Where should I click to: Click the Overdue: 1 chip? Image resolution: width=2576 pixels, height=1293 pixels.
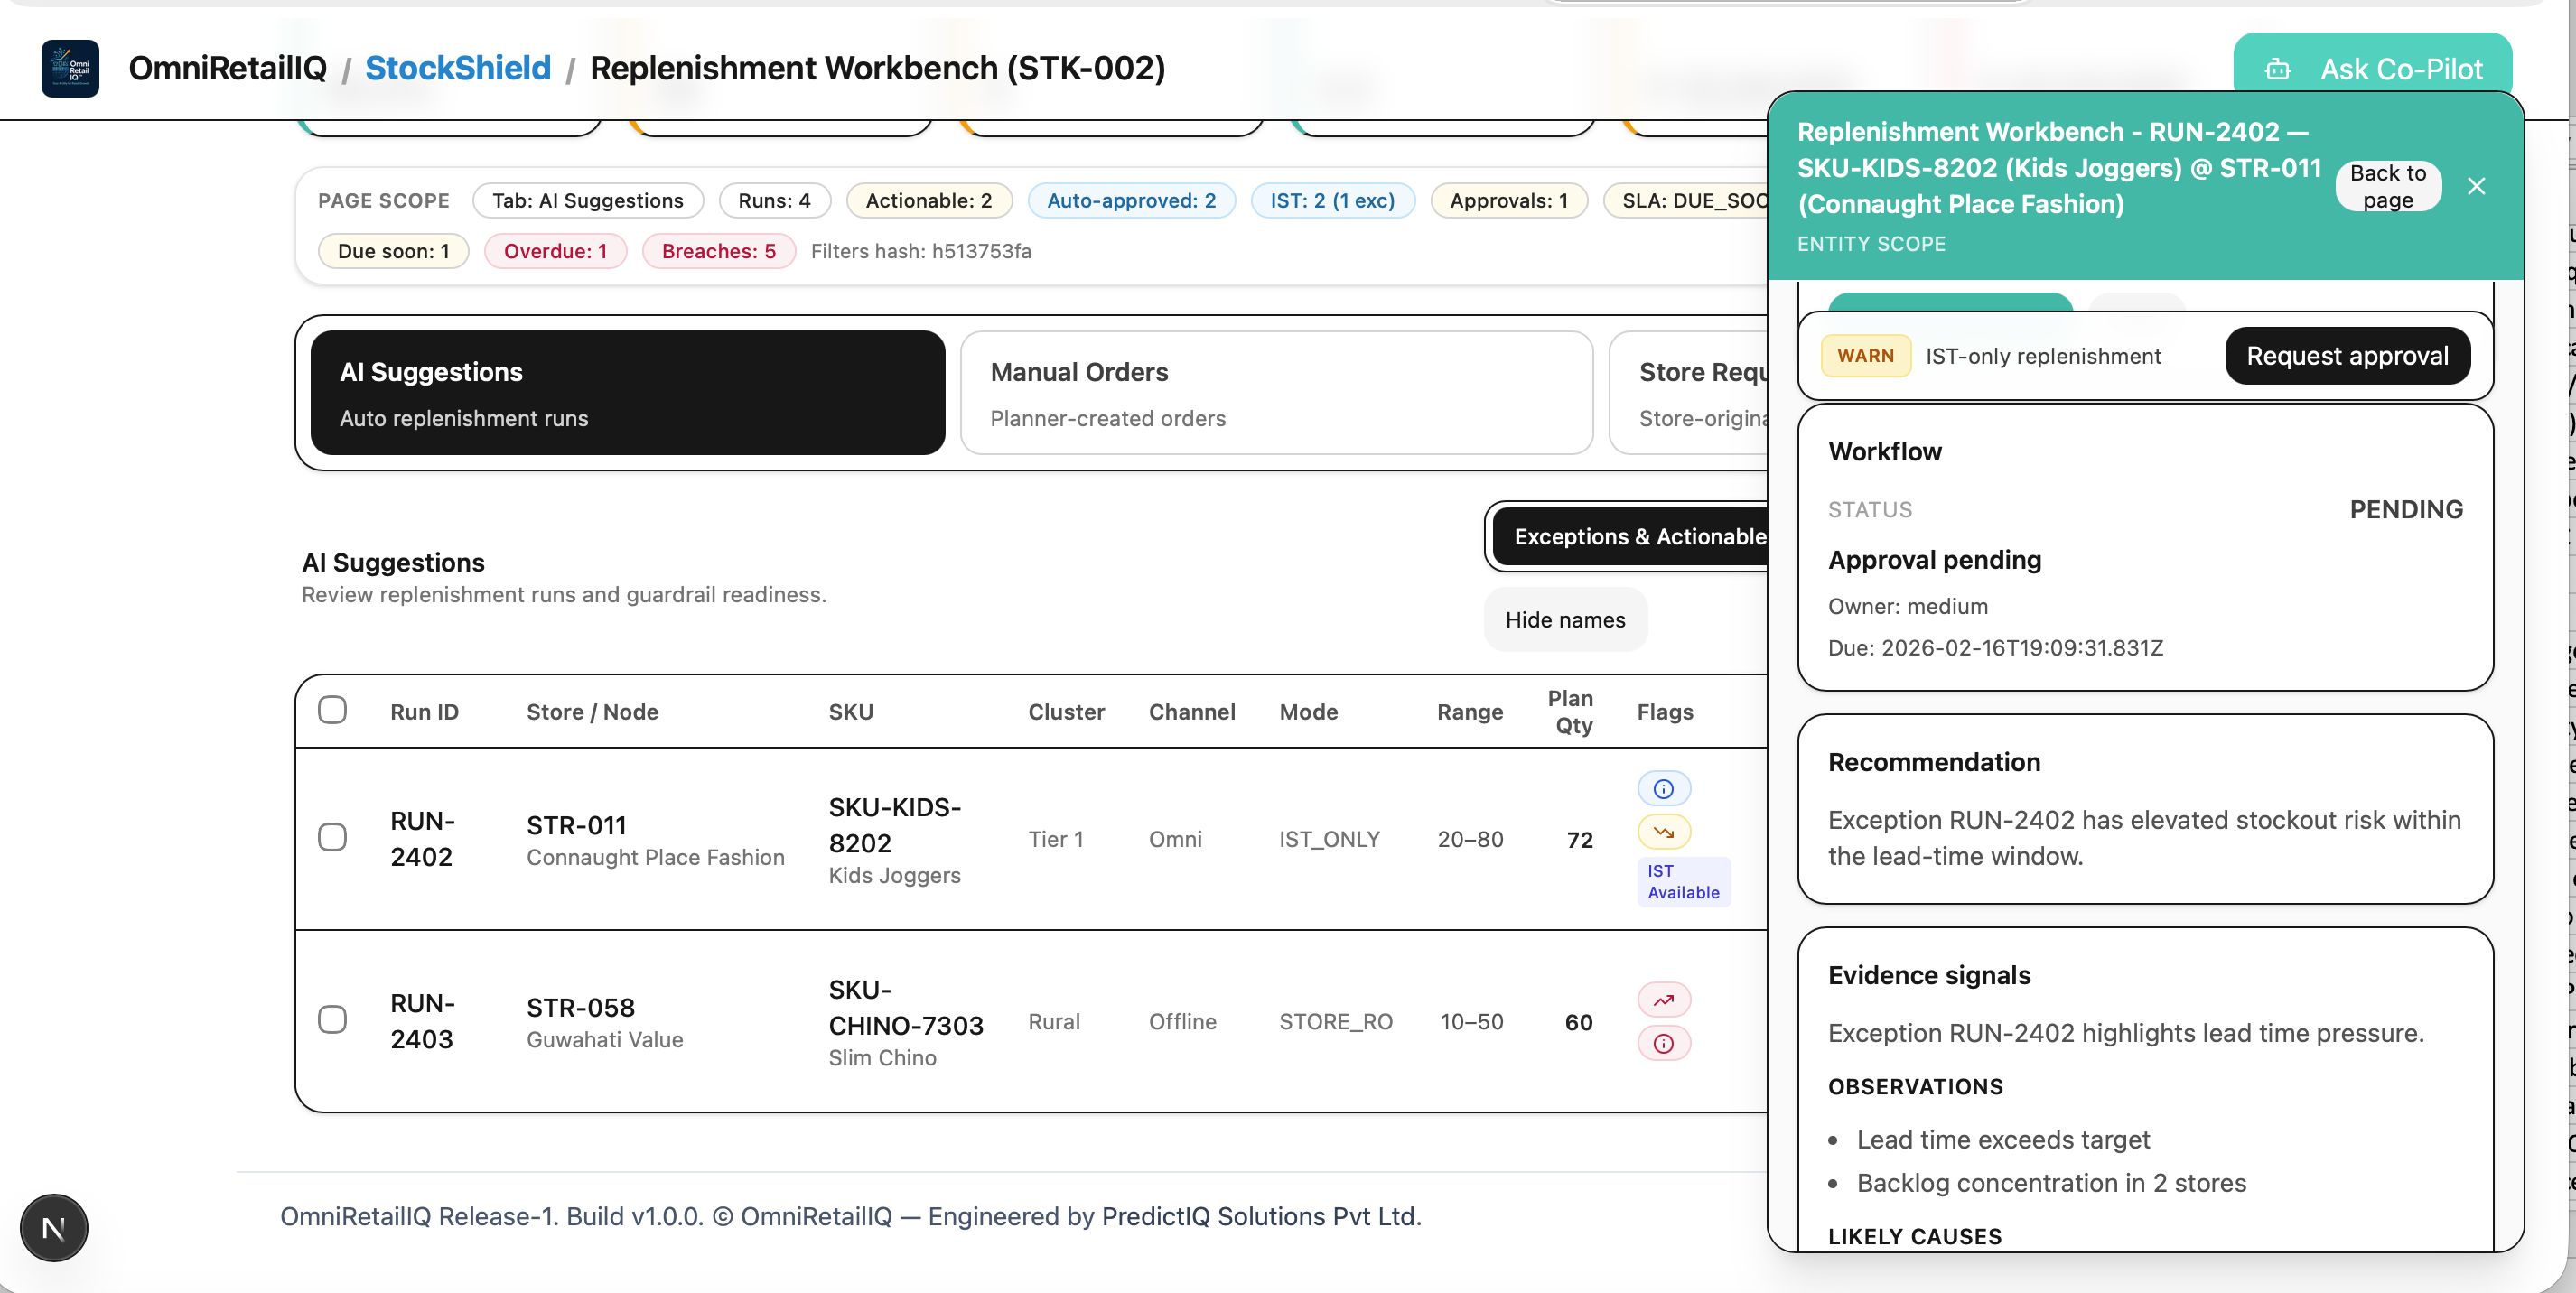[555, 251]
